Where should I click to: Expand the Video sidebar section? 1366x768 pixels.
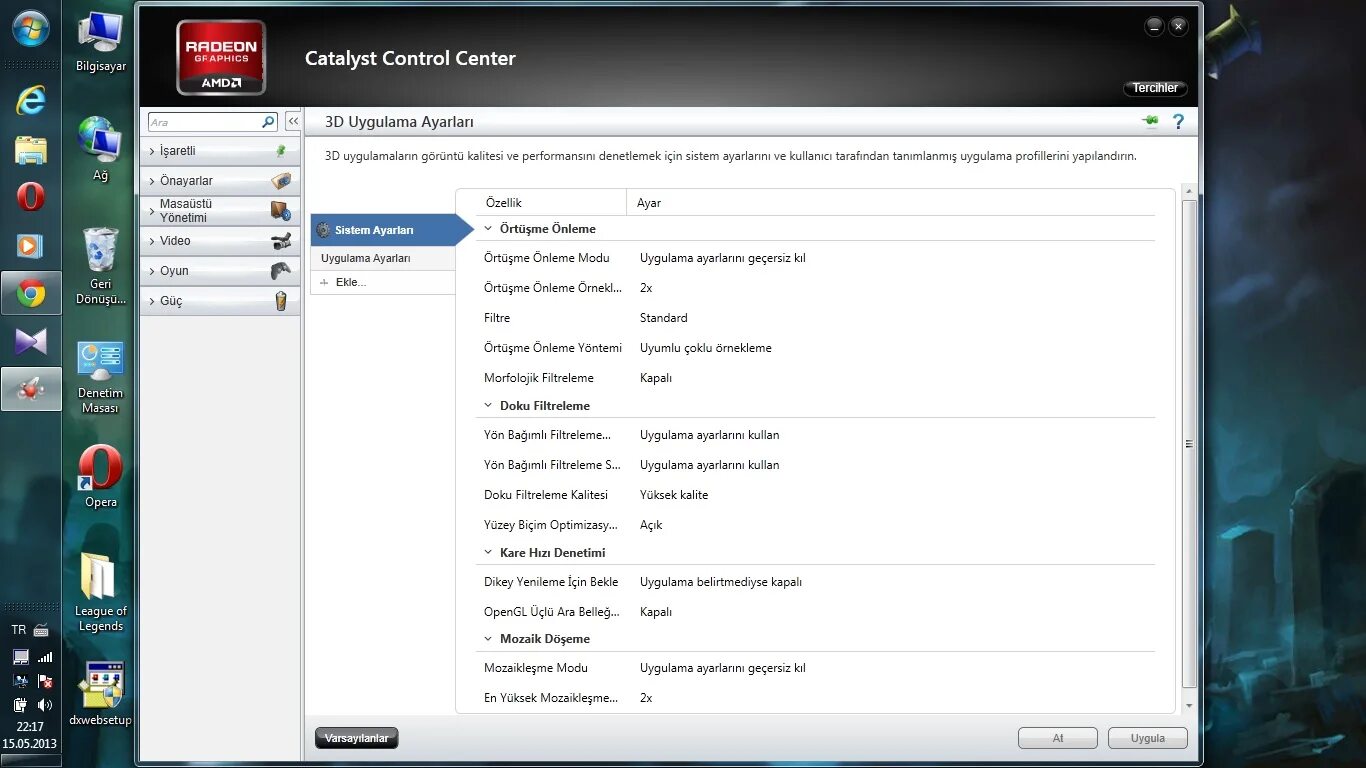coord(220,241)
